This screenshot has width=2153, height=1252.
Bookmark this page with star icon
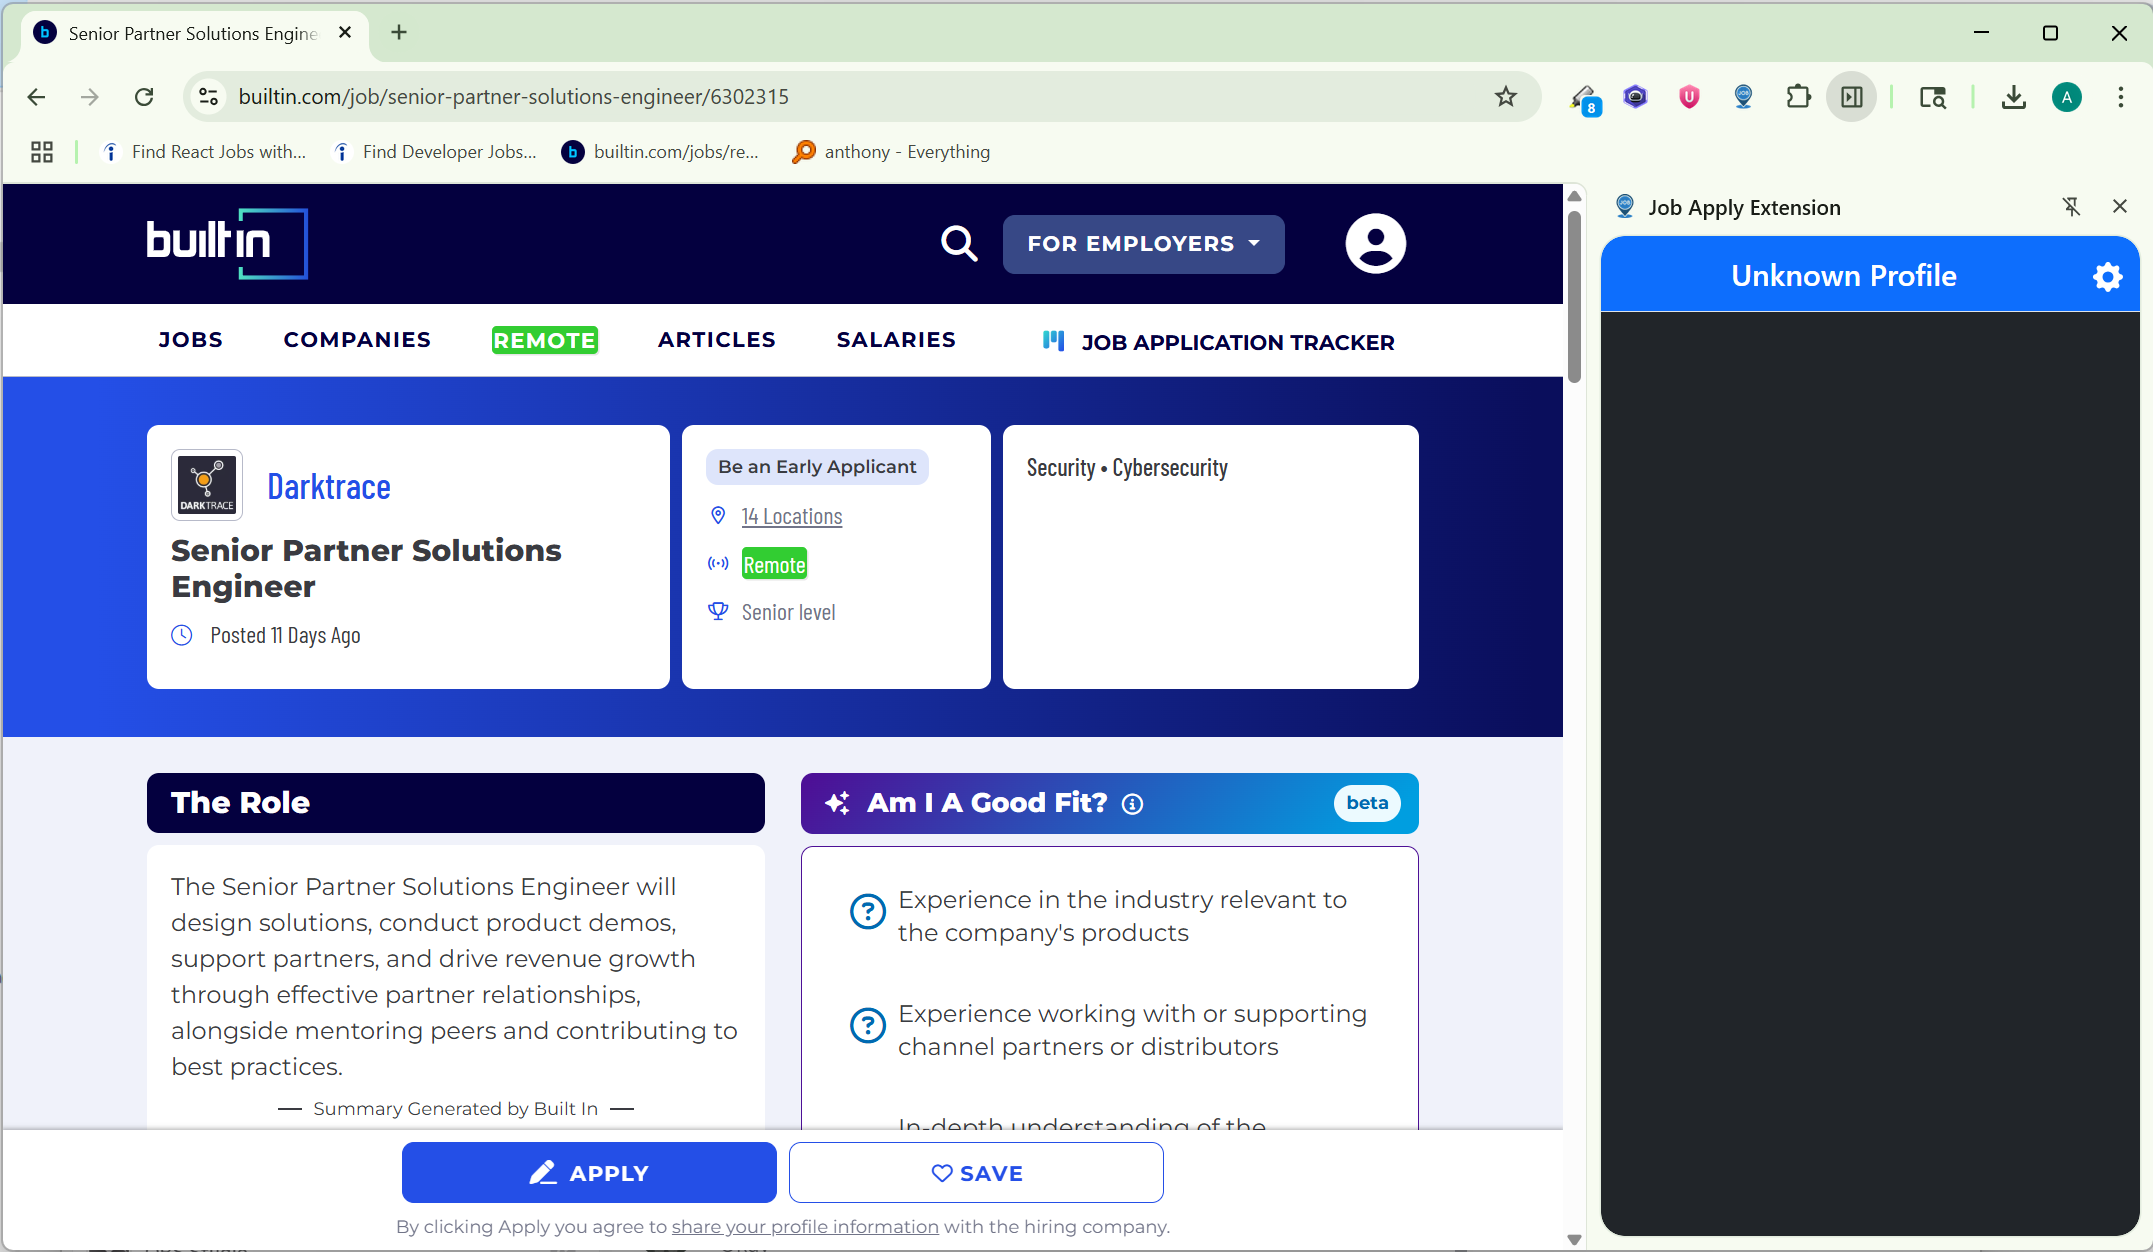point(1505,97)
